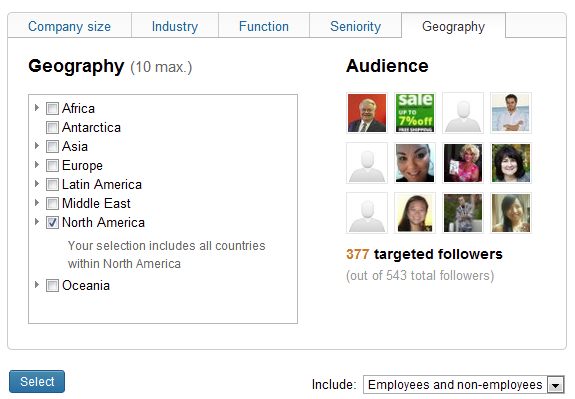
Task: Click the green sale 7% off thumbnail
Action: [x=415, y=113]
